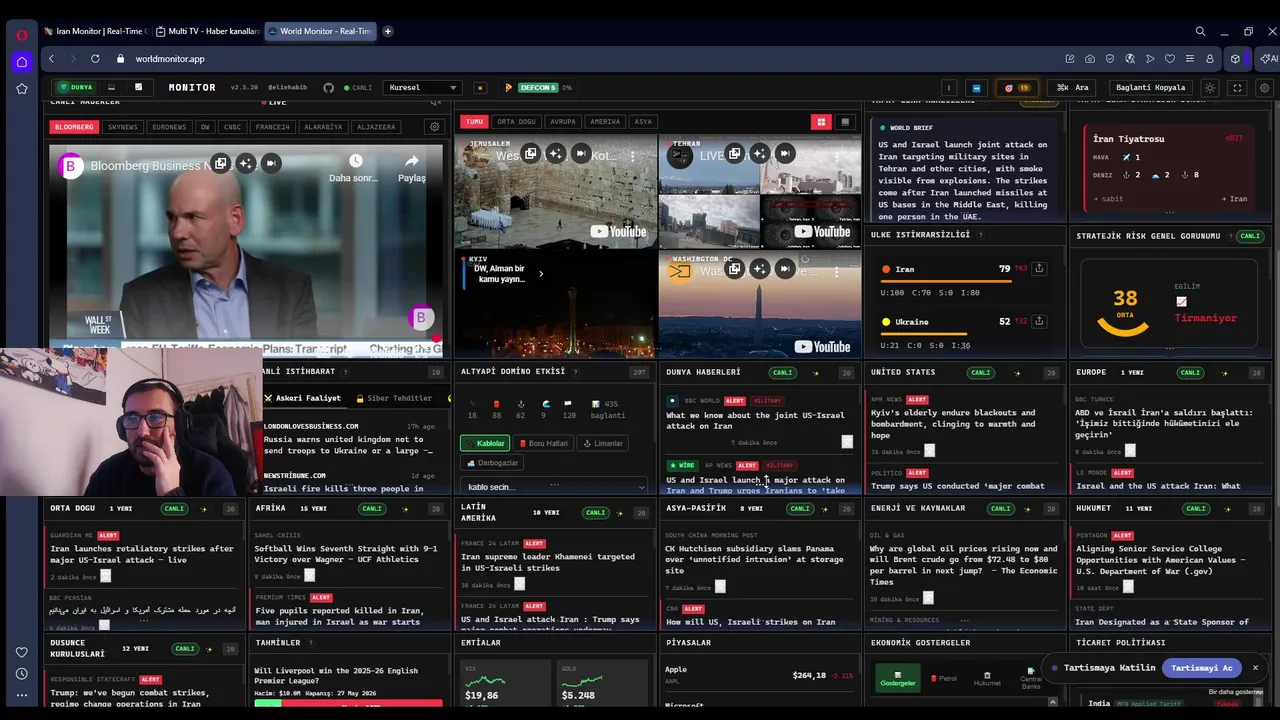This screenshot has height=720, width=1280.
Task: Open Opera sidebar home icon
Action: (x=21, y=62)
